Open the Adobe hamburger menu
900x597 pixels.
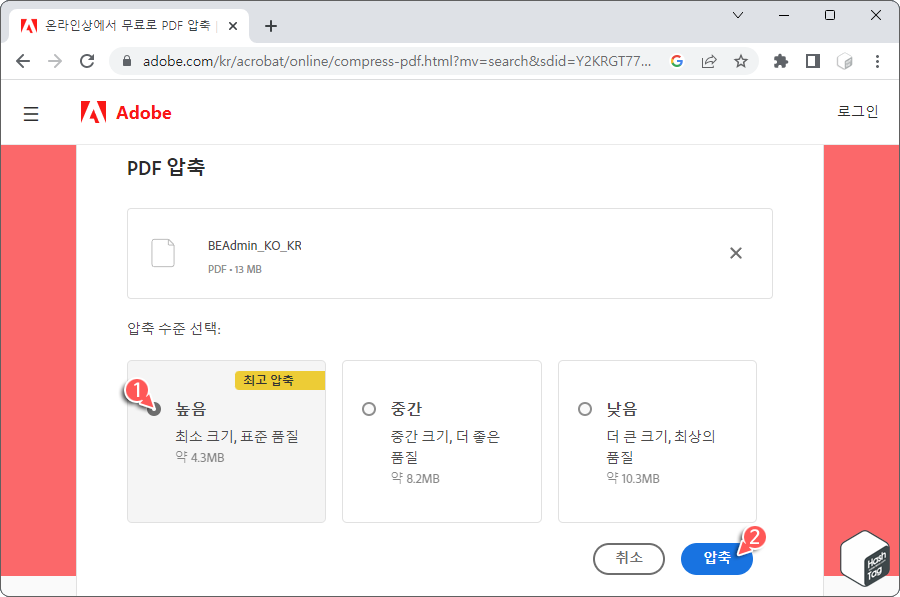tap(31, 113)
